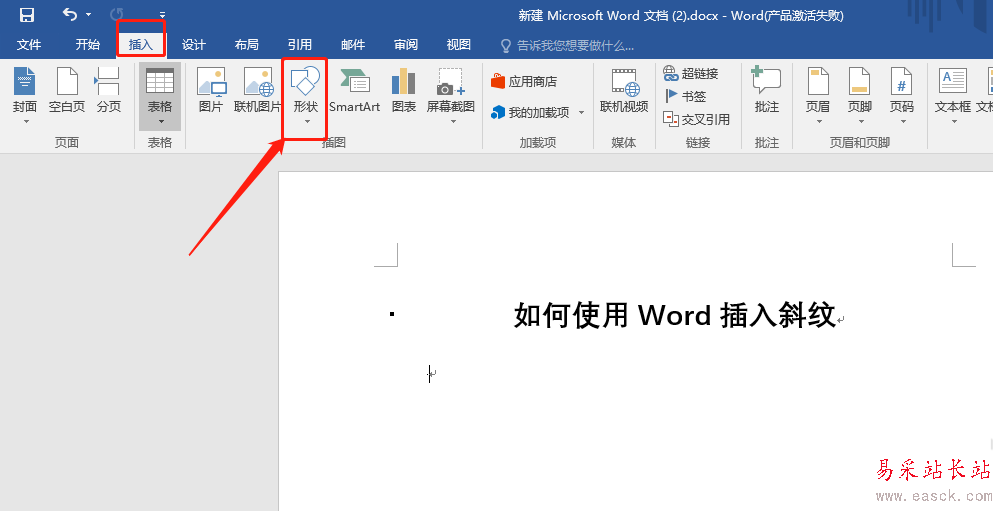The image size is (993, 511).
Task: Switch to the 邮件 tab
Action: (x=353, y=44)
